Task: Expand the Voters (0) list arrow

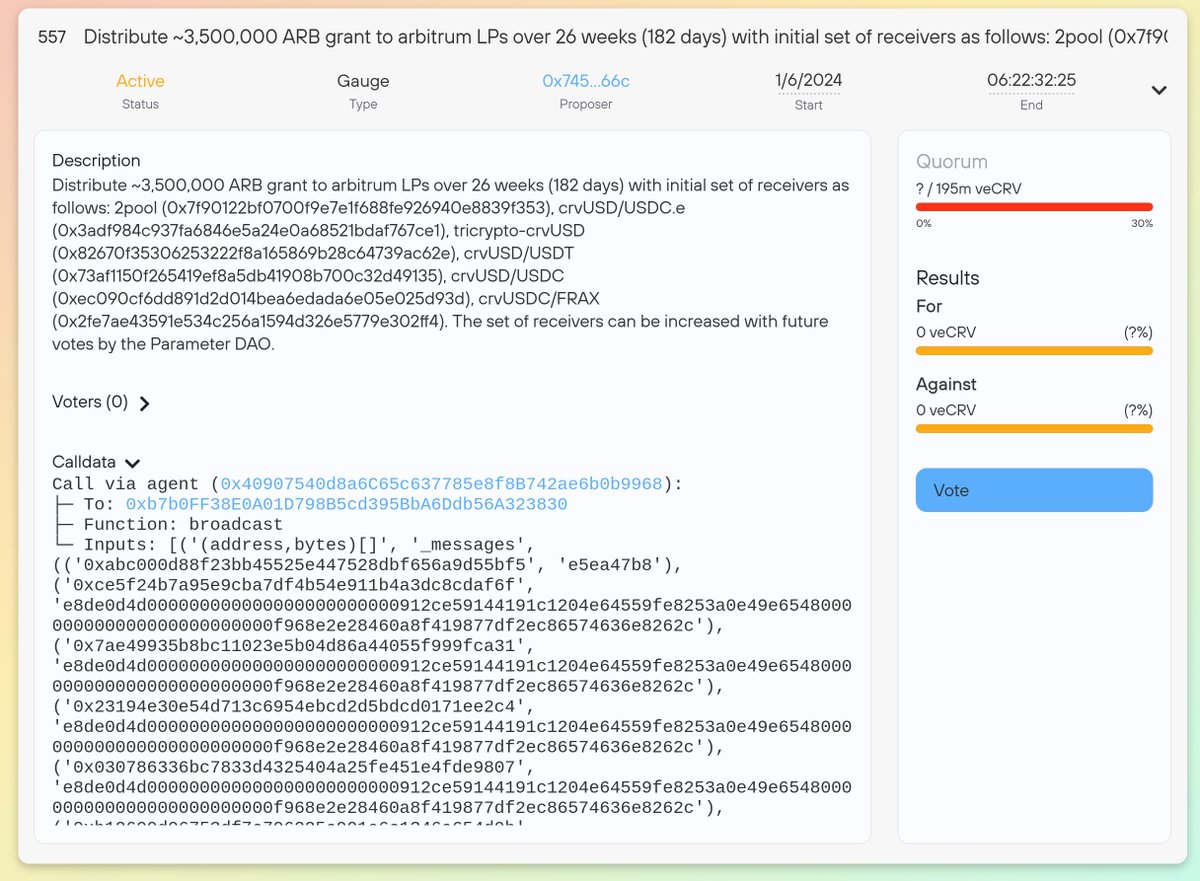Action: 145,404
